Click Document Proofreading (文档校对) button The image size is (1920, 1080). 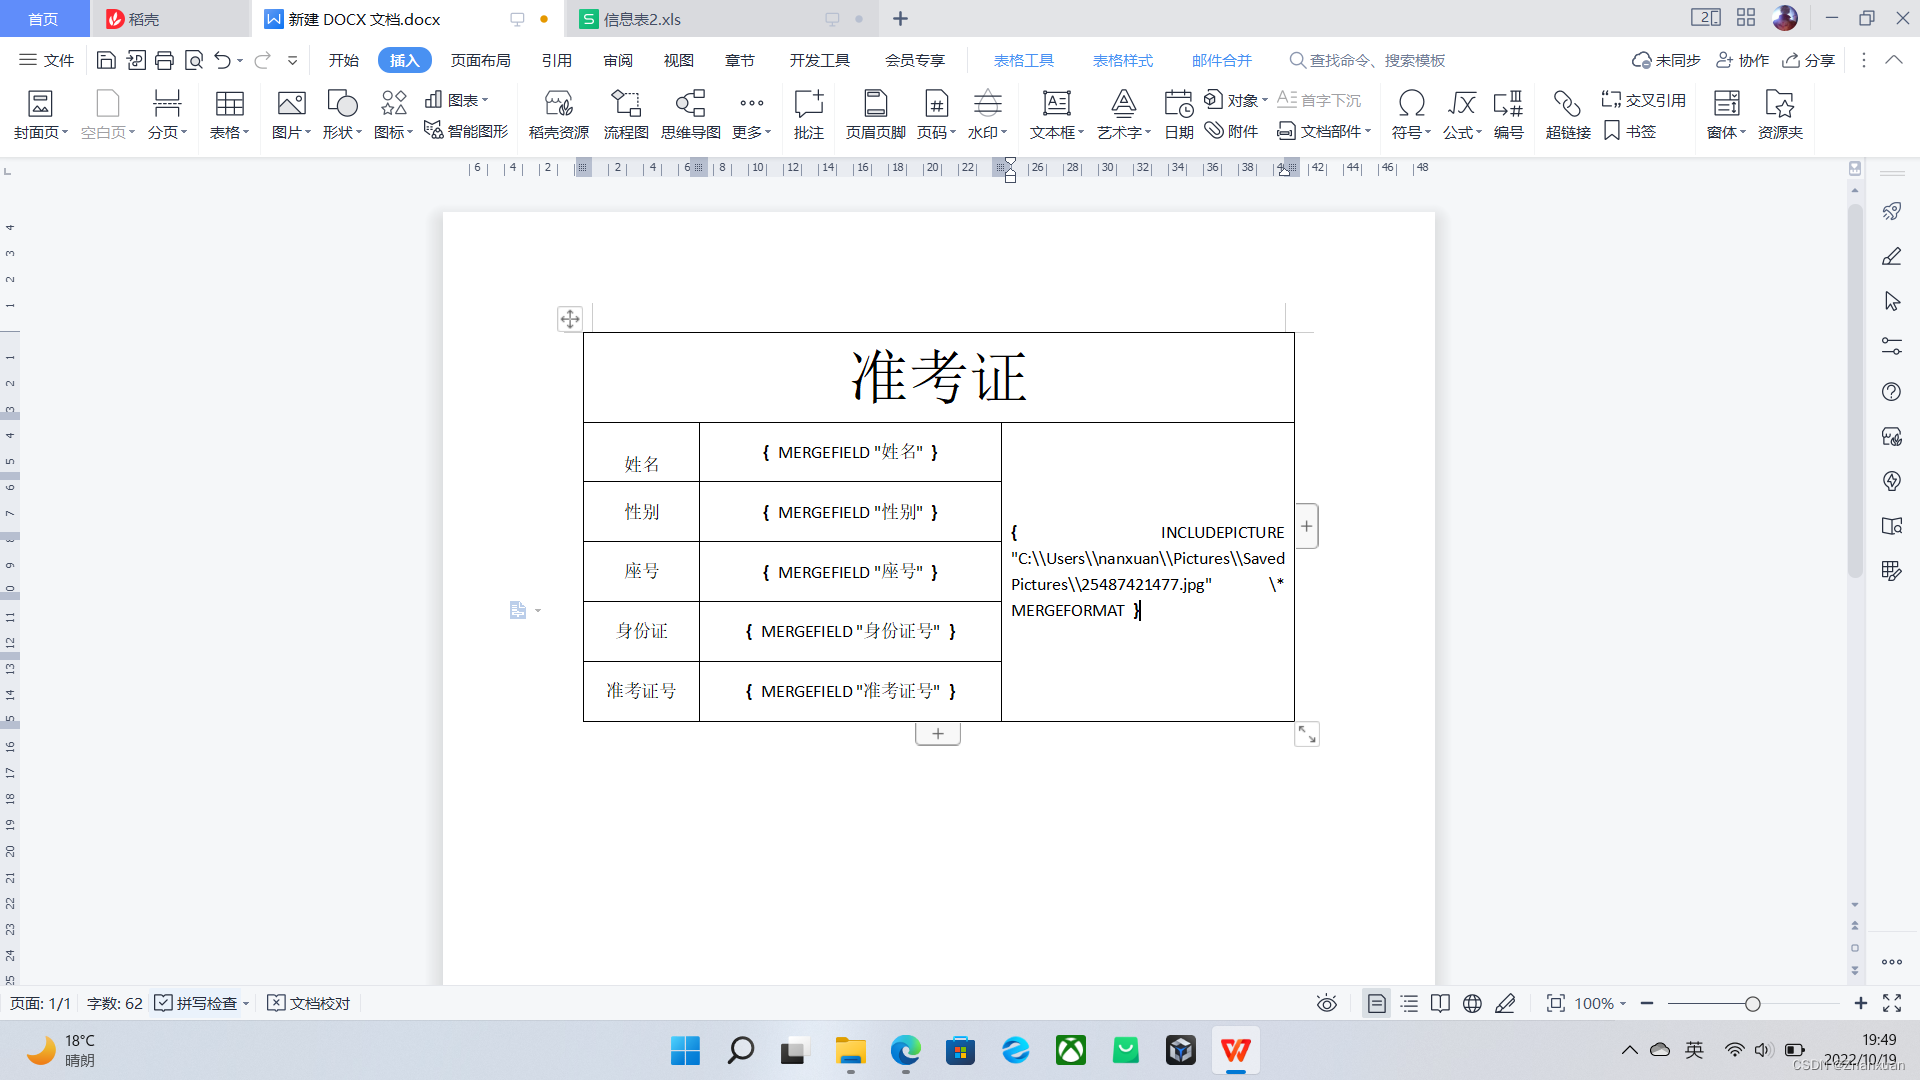click(309, 1003)
